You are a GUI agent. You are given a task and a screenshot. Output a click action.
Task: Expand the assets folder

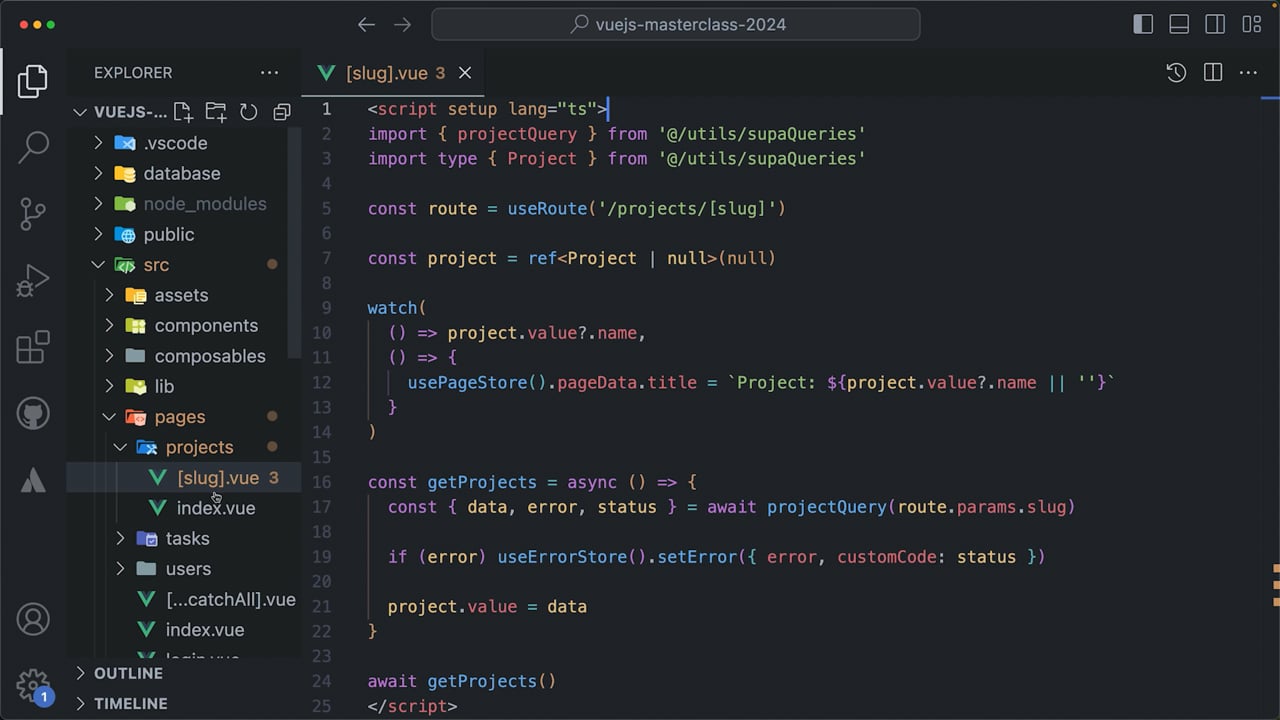click(109, 295)
